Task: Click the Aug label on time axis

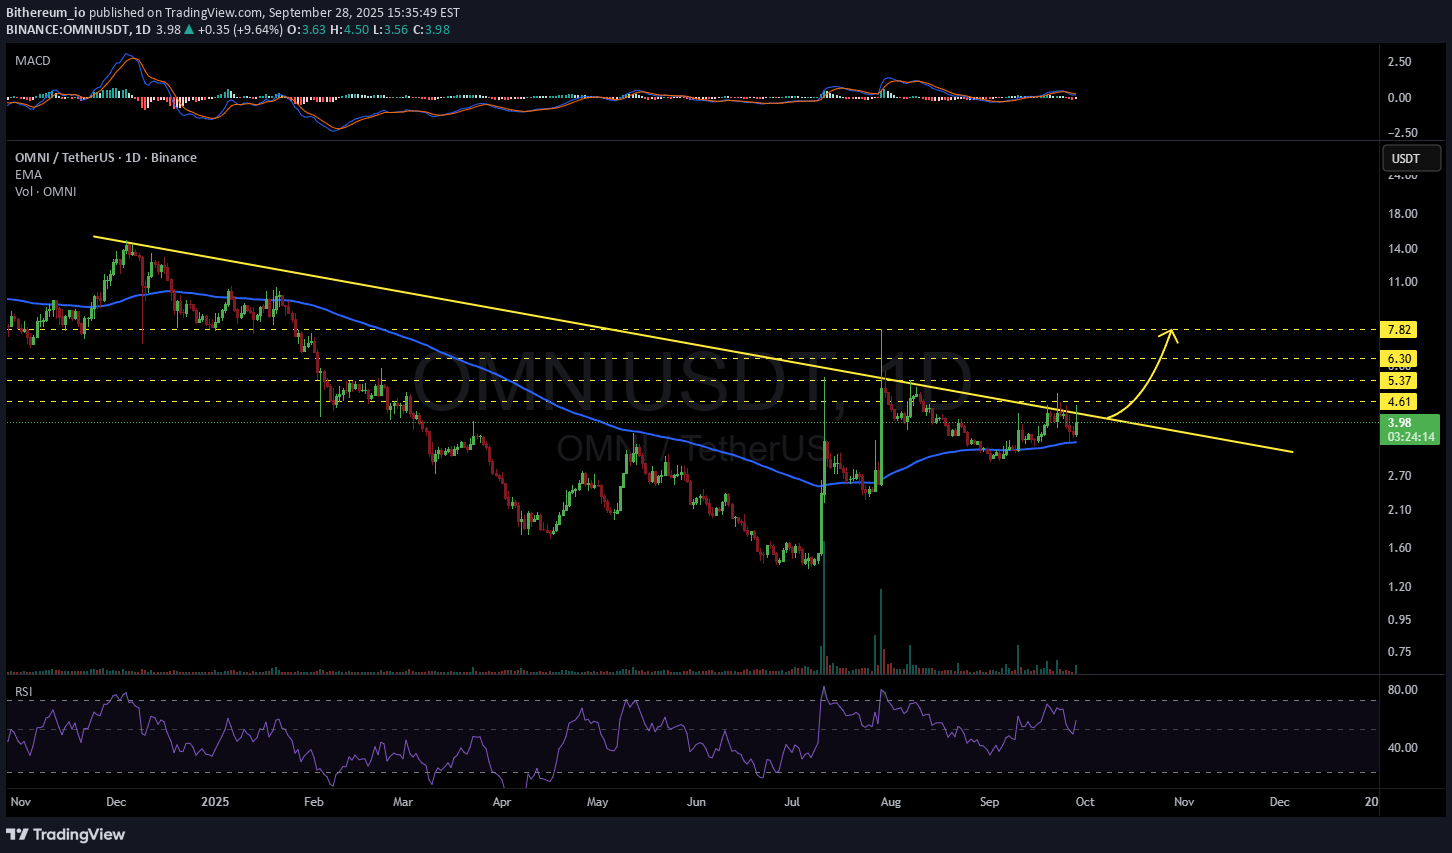Action: point(891,802)
